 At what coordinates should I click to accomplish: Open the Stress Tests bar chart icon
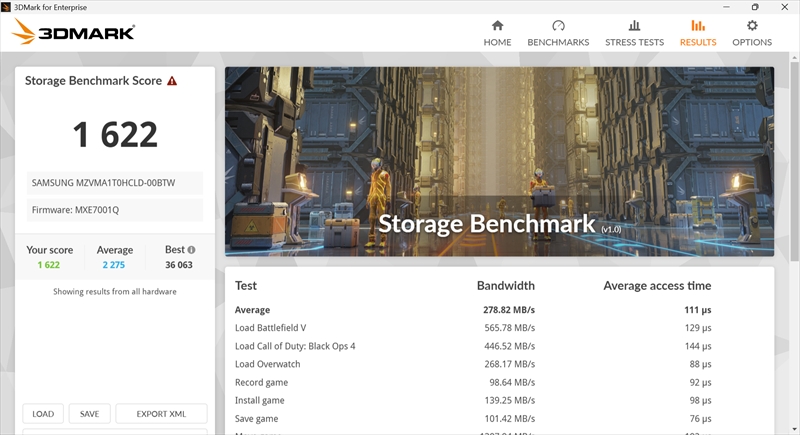pyautogui.click(x=634, y=26)
